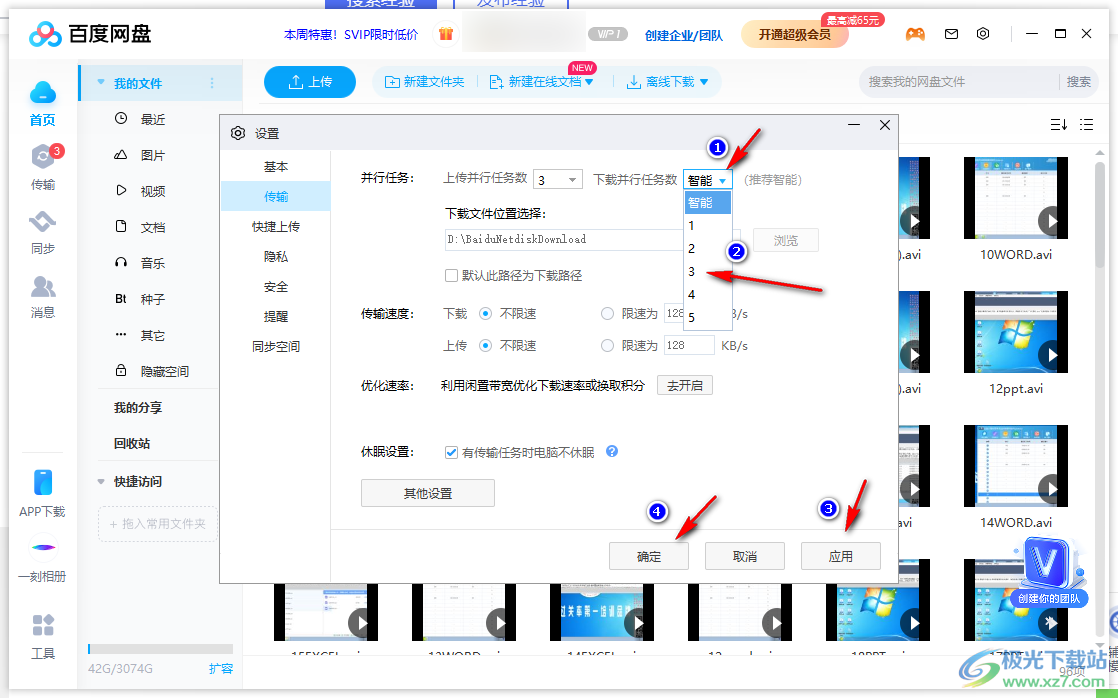Choose option 3 in download tasks list
This screenshot has height=698, width=1118.
pos(708,272)
